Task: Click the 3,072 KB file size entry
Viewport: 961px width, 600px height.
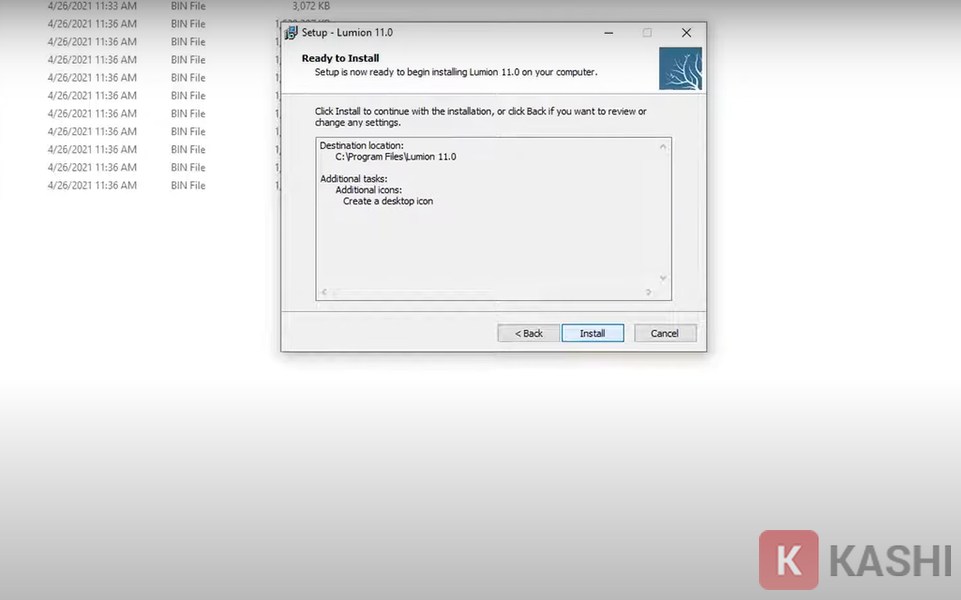Action: [311, 6]
